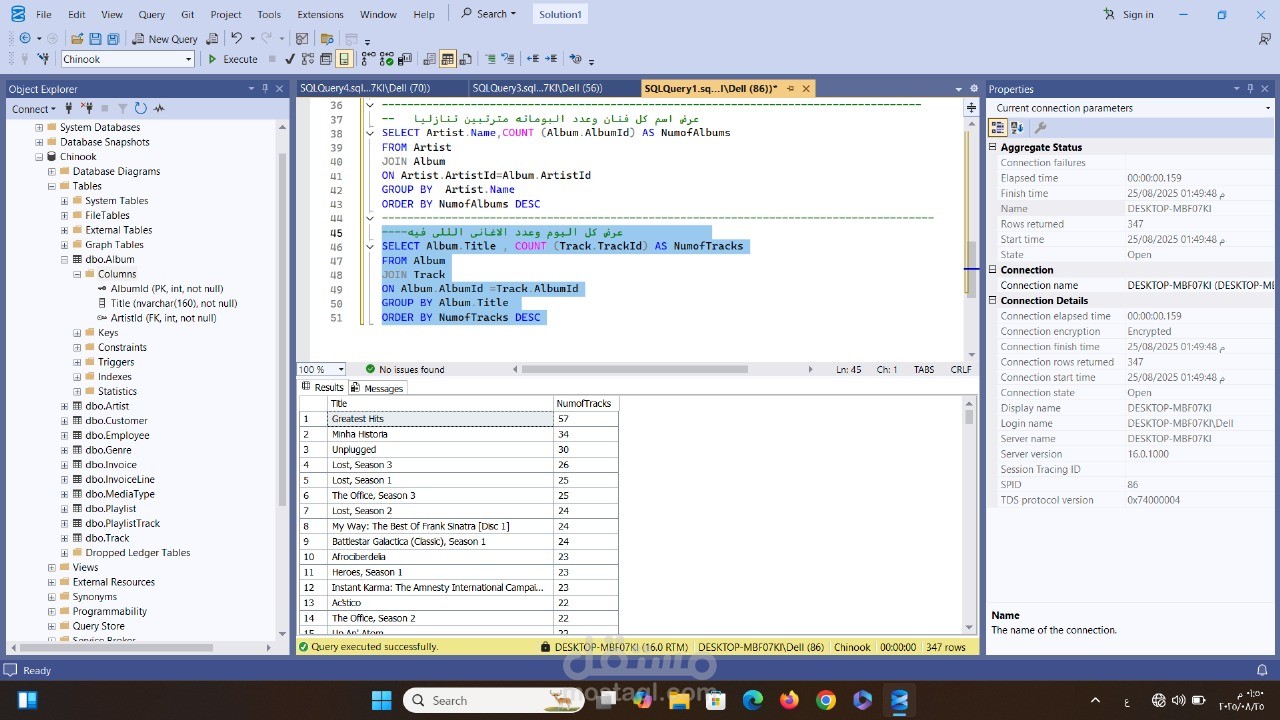Click the Save All toolbar icon
Screen dimensions: 1280x720
112,39
